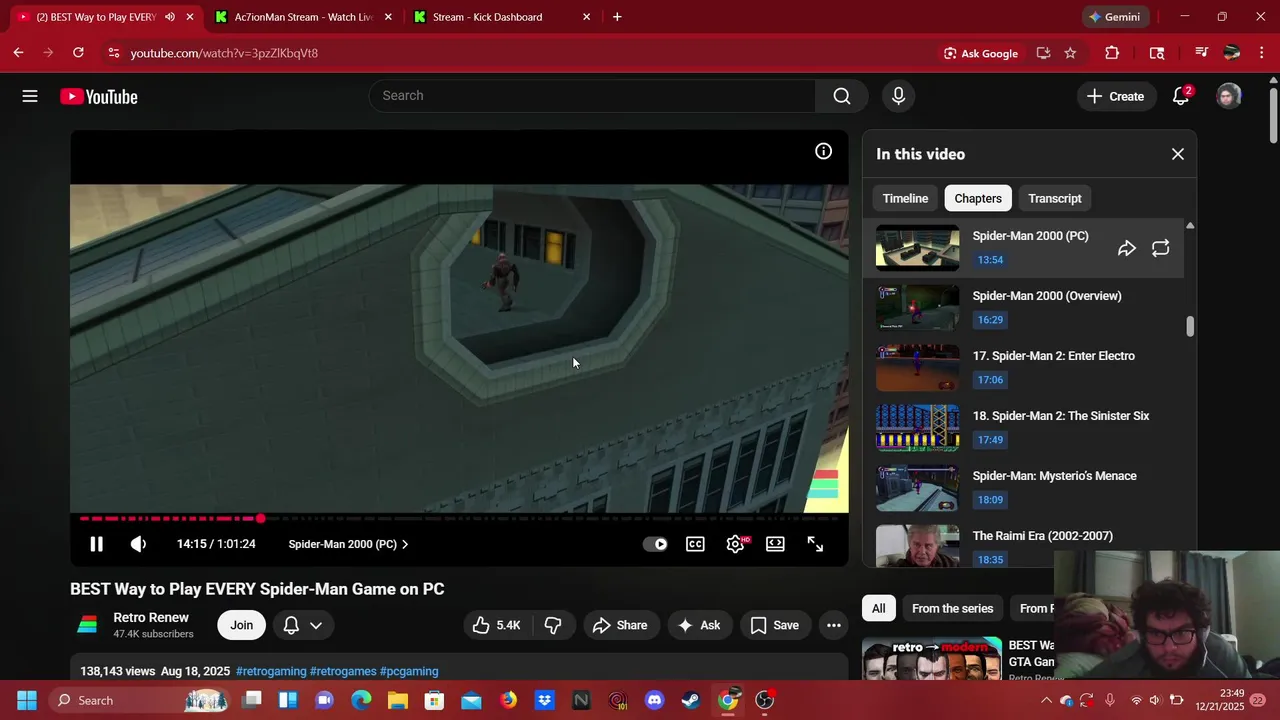This screenshot has height=720, width=1280.
Task: Open the YouTube guide hamburger menu
Action: tap(30, 96)
